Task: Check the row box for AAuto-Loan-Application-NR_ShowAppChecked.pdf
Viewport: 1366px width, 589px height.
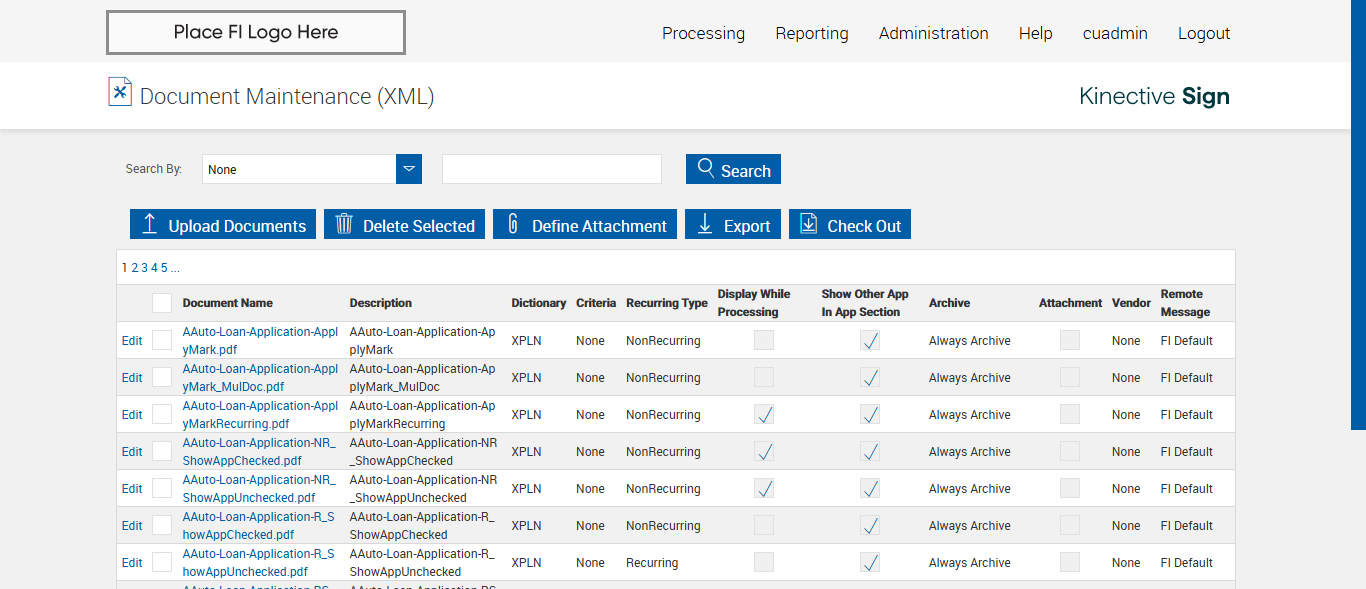Action: click(x=162, y=452)
